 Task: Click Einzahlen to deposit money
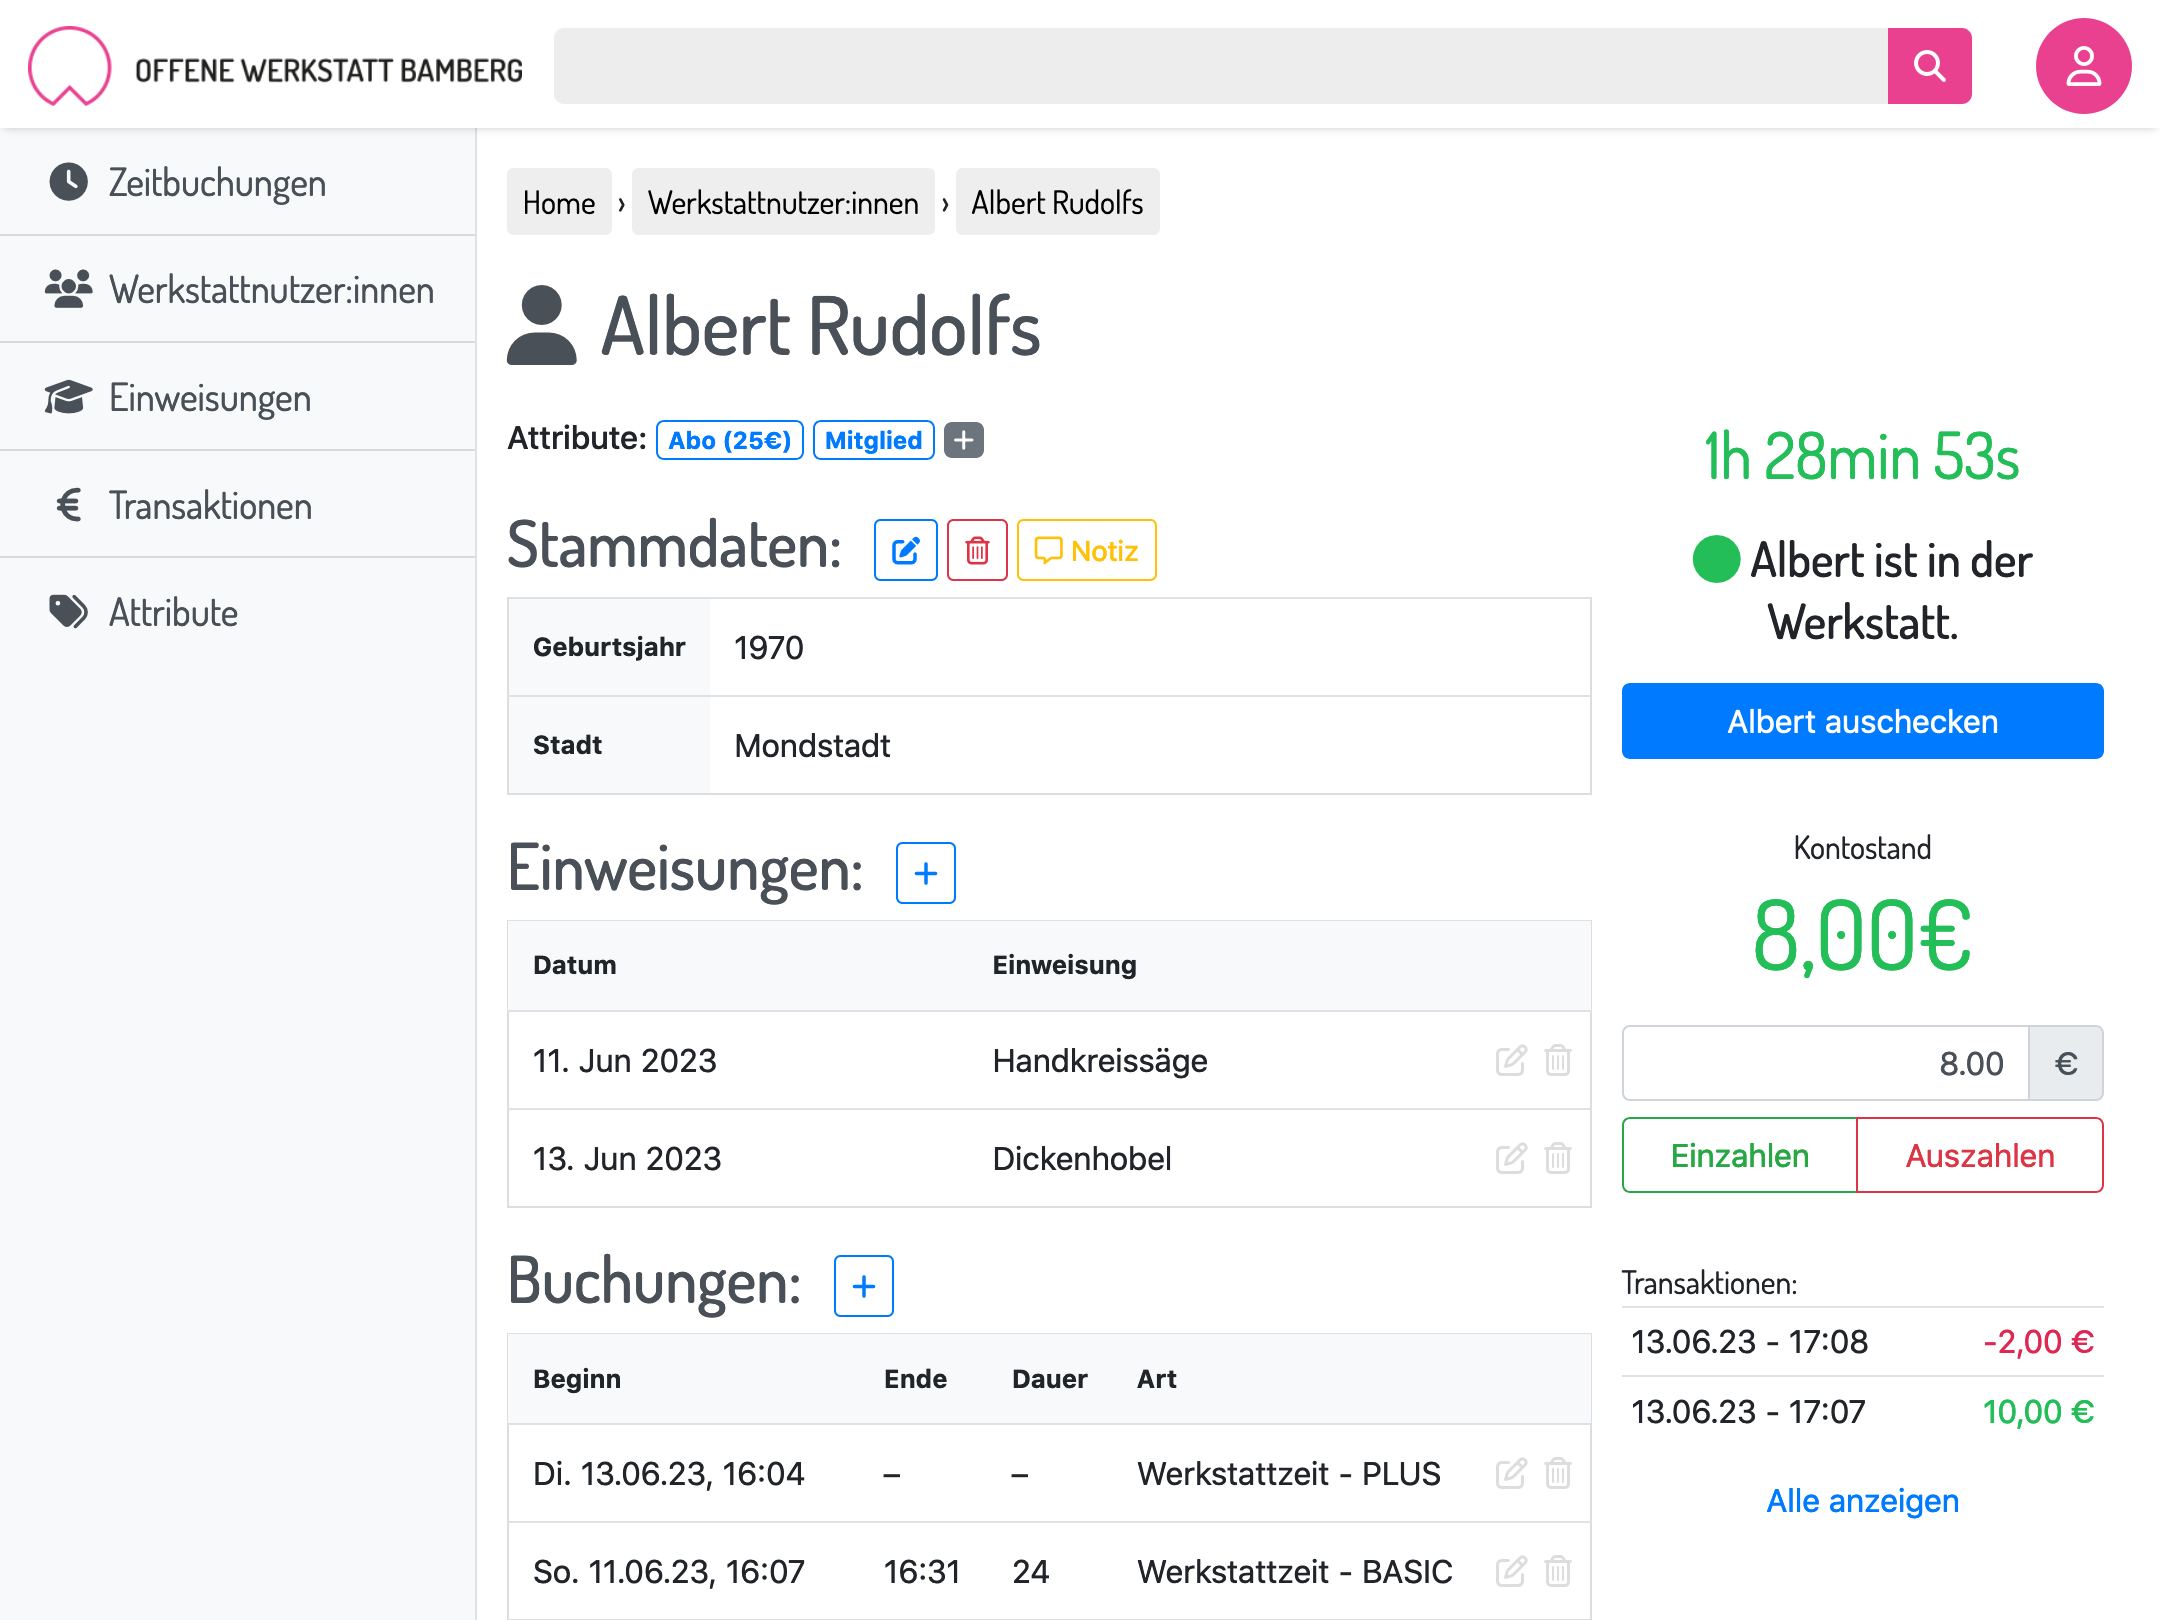pos(1739,1155)
